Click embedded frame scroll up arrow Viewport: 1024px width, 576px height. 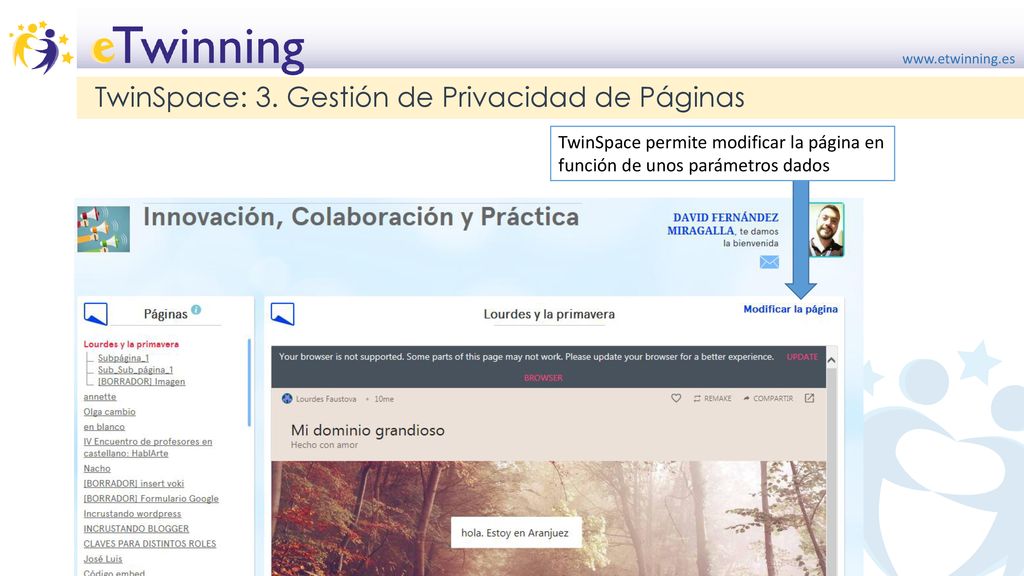[x=831, y=360]
